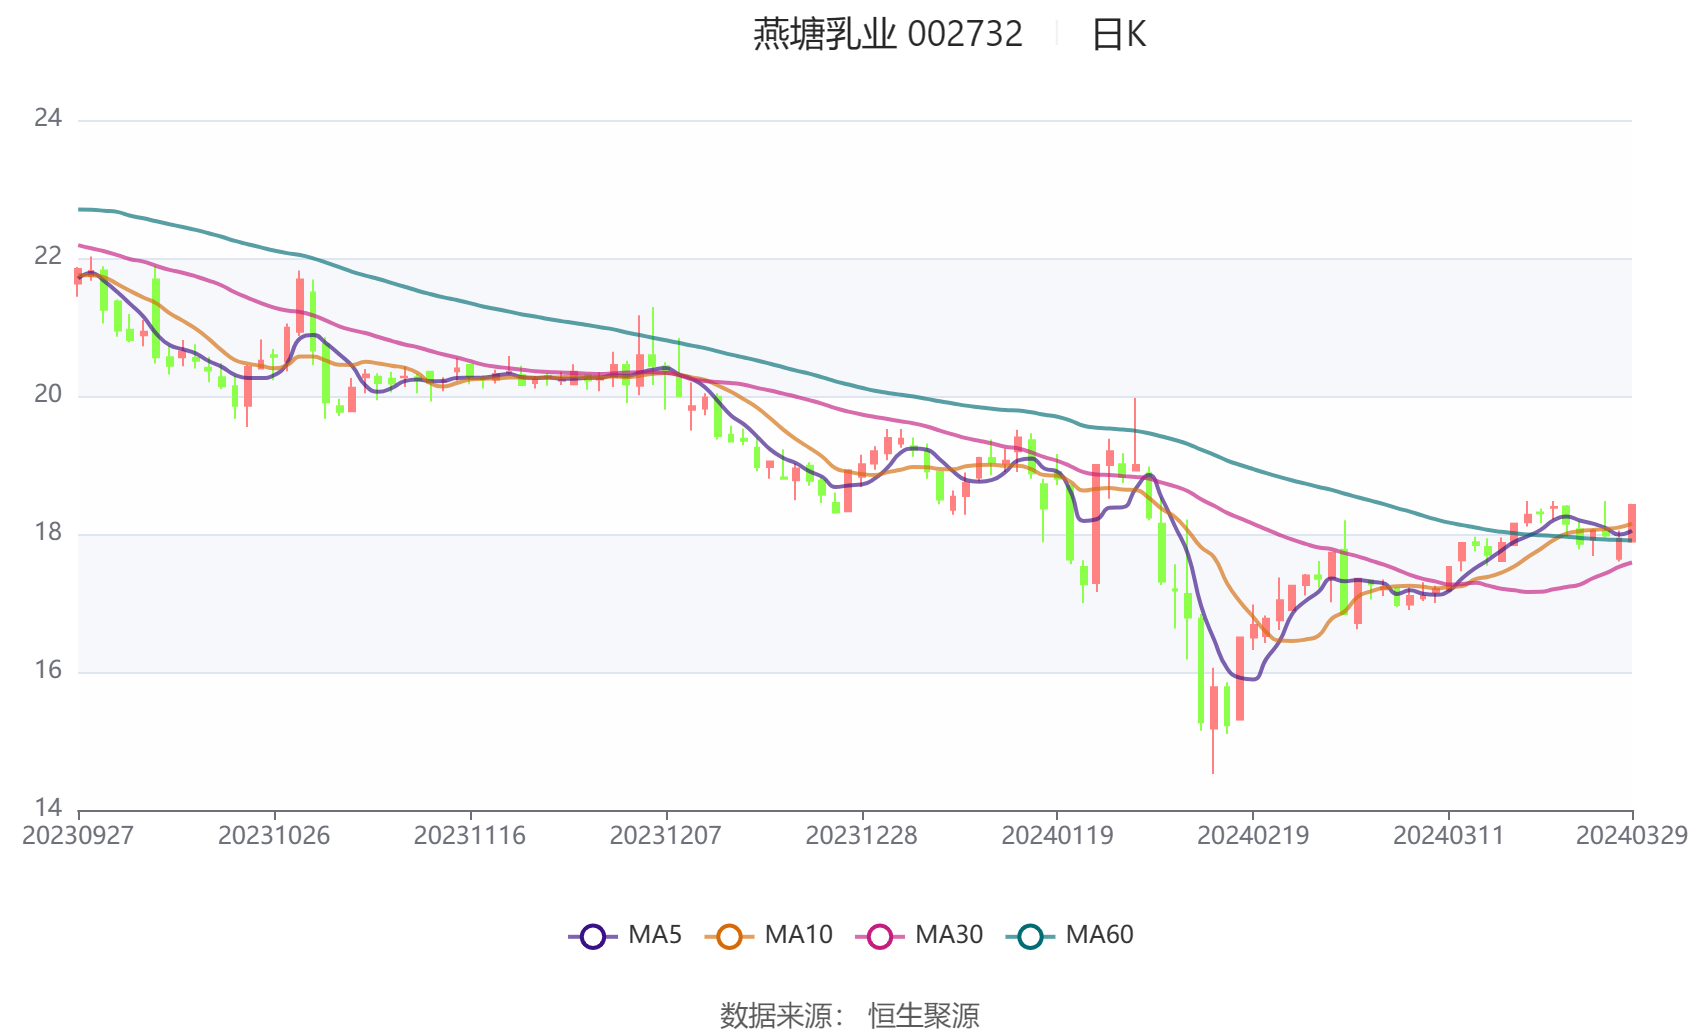Click the pink MA30 legend circle marker
Screen dimensions: 1700x1034
[x=880, y=937]
